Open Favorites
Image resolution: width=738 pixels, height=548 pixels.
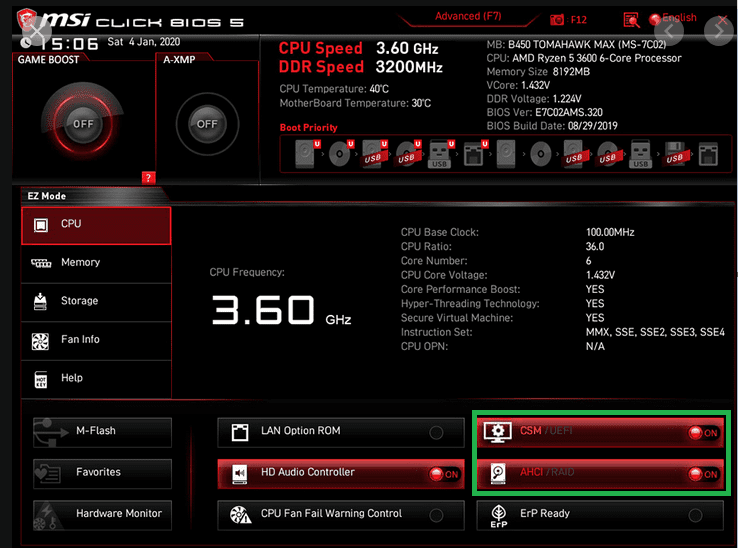point(102,474)
